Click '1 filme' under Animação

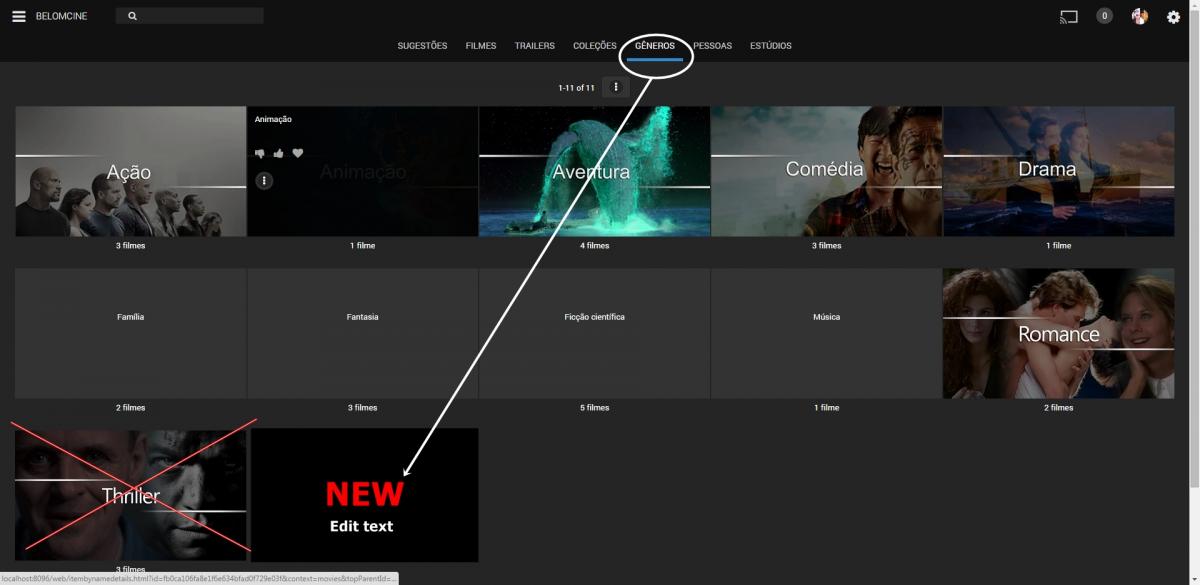tap(363, 246)
